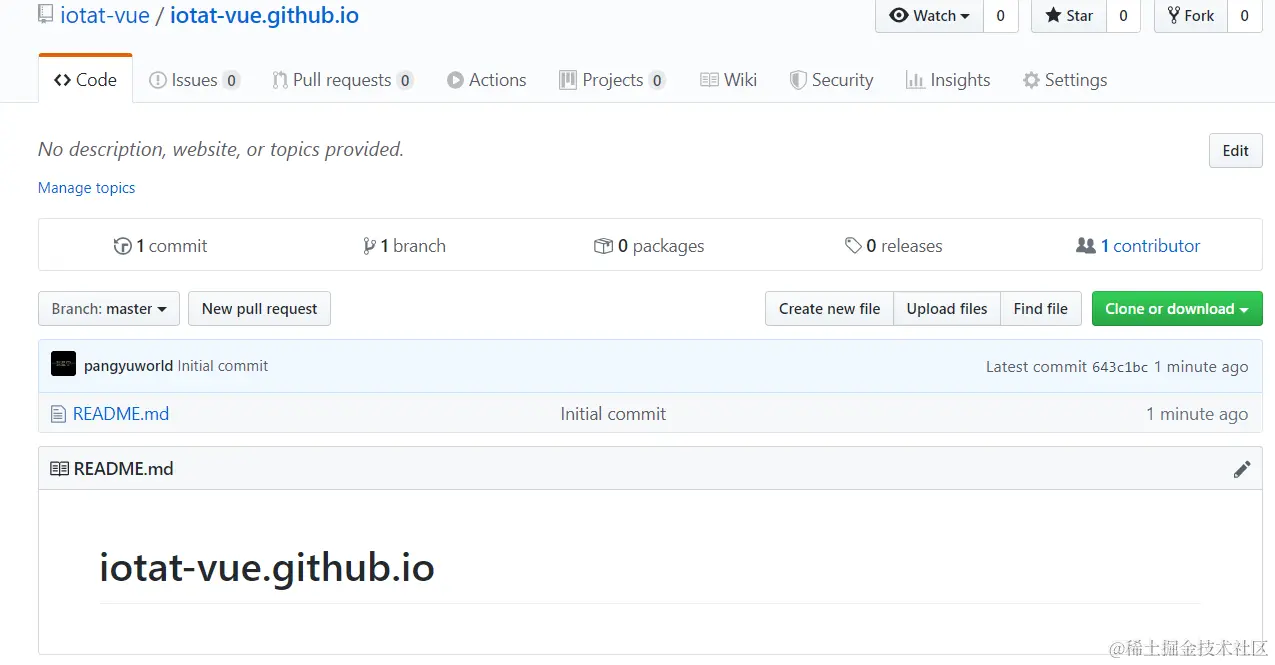1275x665 pixels.
Task: Open the repository Settings tab
Action: click(1065, 80)
